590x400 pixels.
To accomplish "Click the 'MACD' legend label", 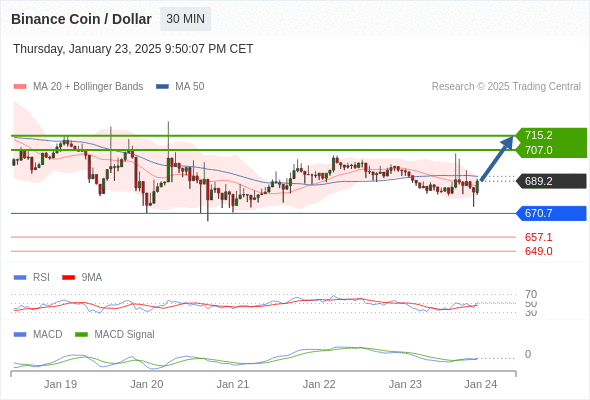I will 48,335.
